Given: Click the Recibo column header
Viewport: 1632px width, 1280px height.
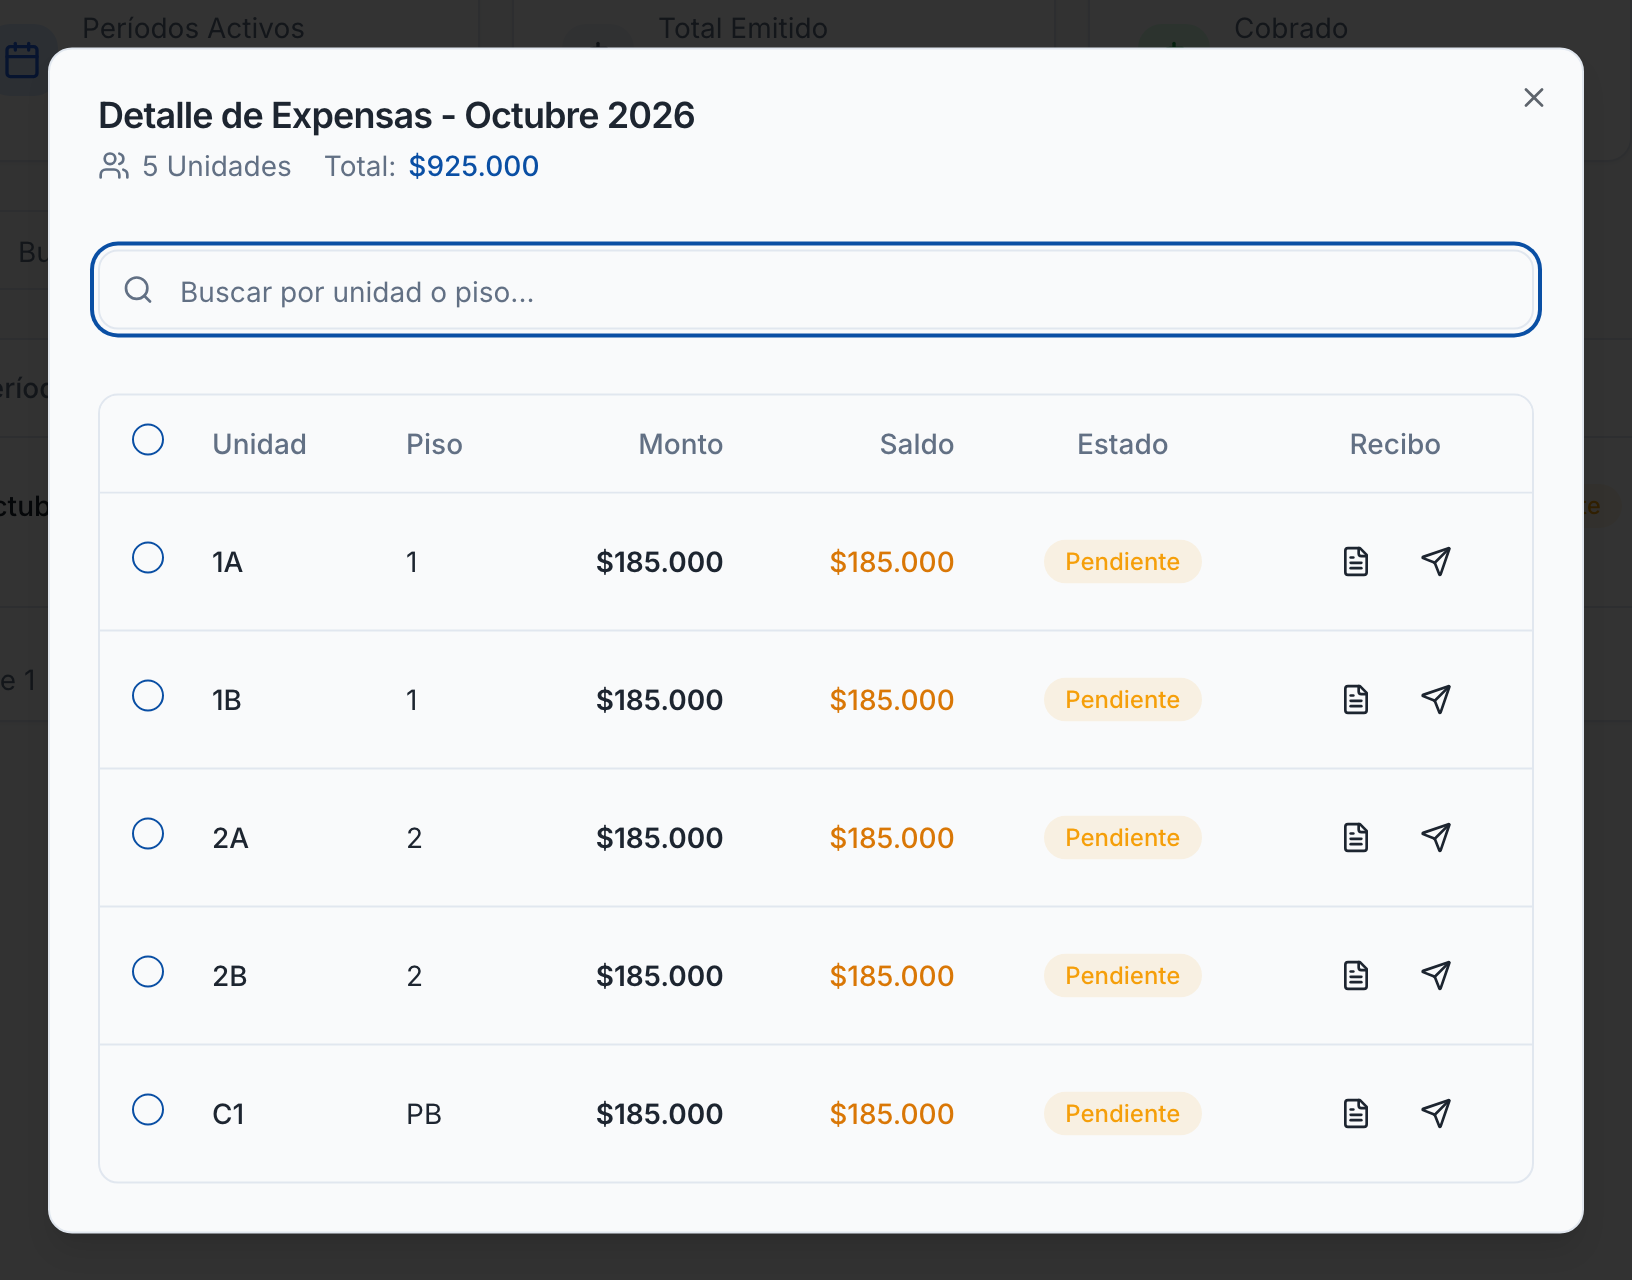Looking at the screenshot, I should 1395,444.
